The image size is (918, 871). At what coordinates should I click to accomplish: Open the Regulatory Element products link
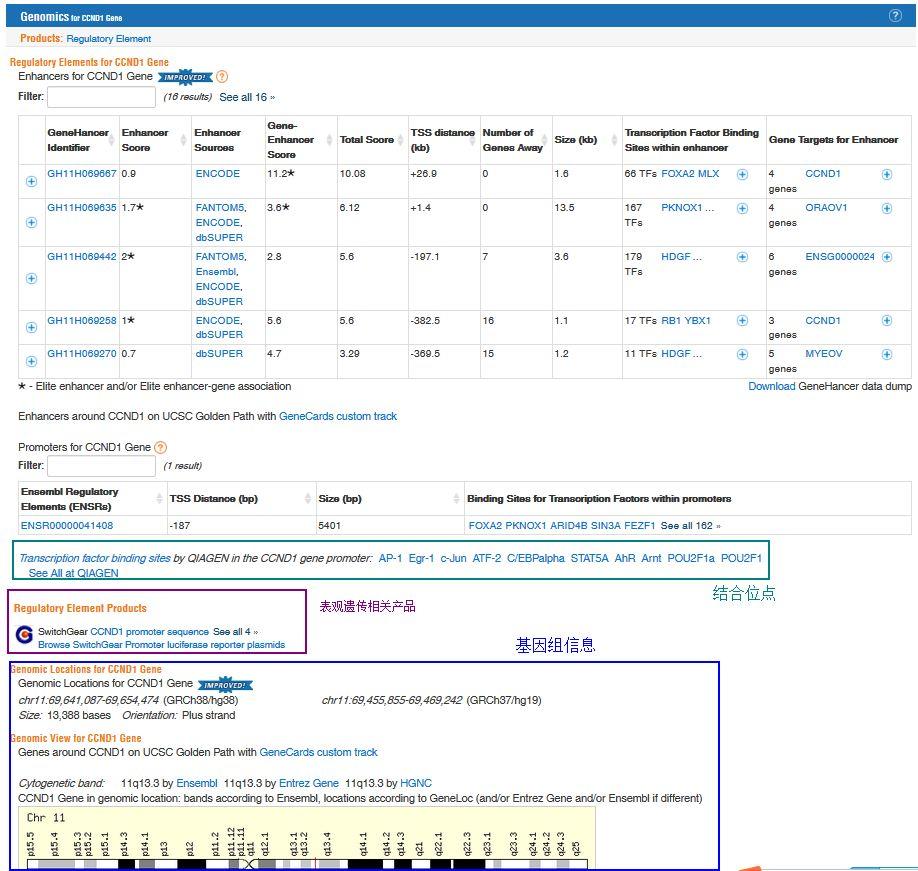coord(108,39)
